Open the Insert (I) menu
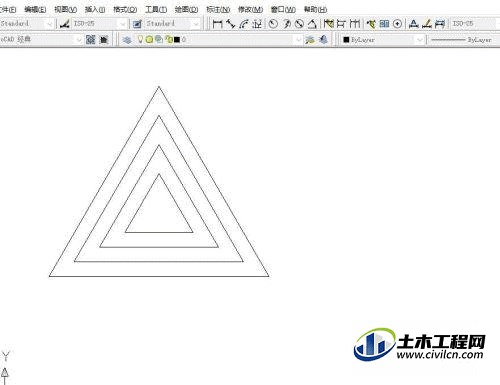This screenshot has height=385, width=500. pyautogui.click(x=95, y=9)
